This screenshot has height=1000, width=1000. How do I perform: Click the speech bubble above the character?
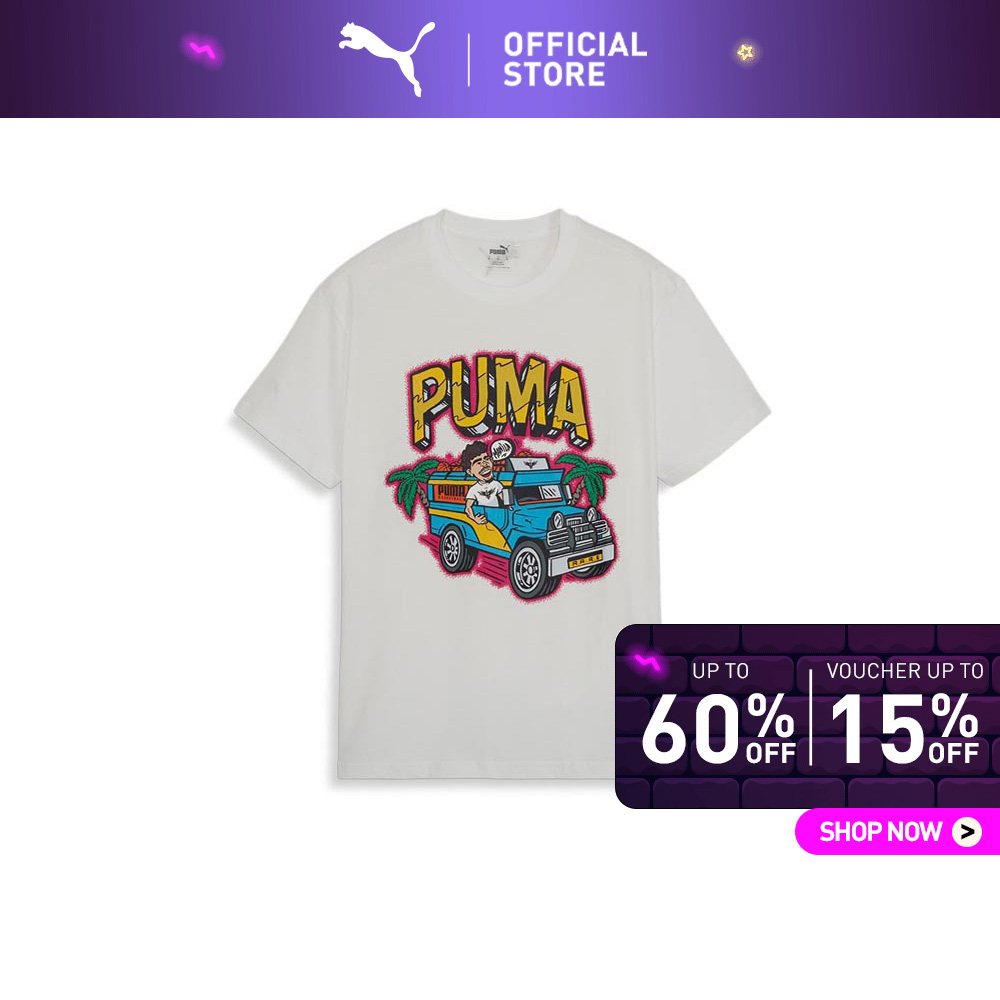click(501, 452)
